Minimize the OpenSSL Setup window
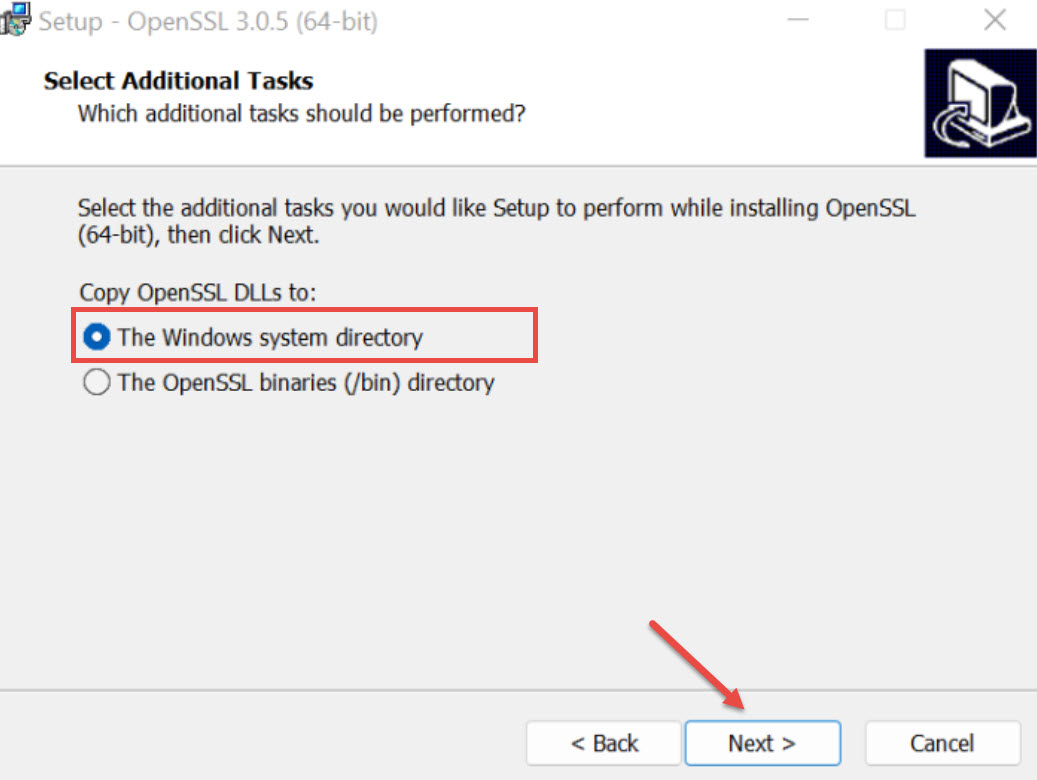 799,20
